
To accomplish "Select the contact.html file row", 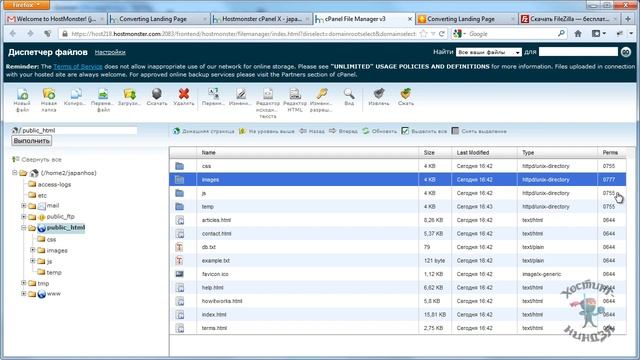I will click(398, 233).
